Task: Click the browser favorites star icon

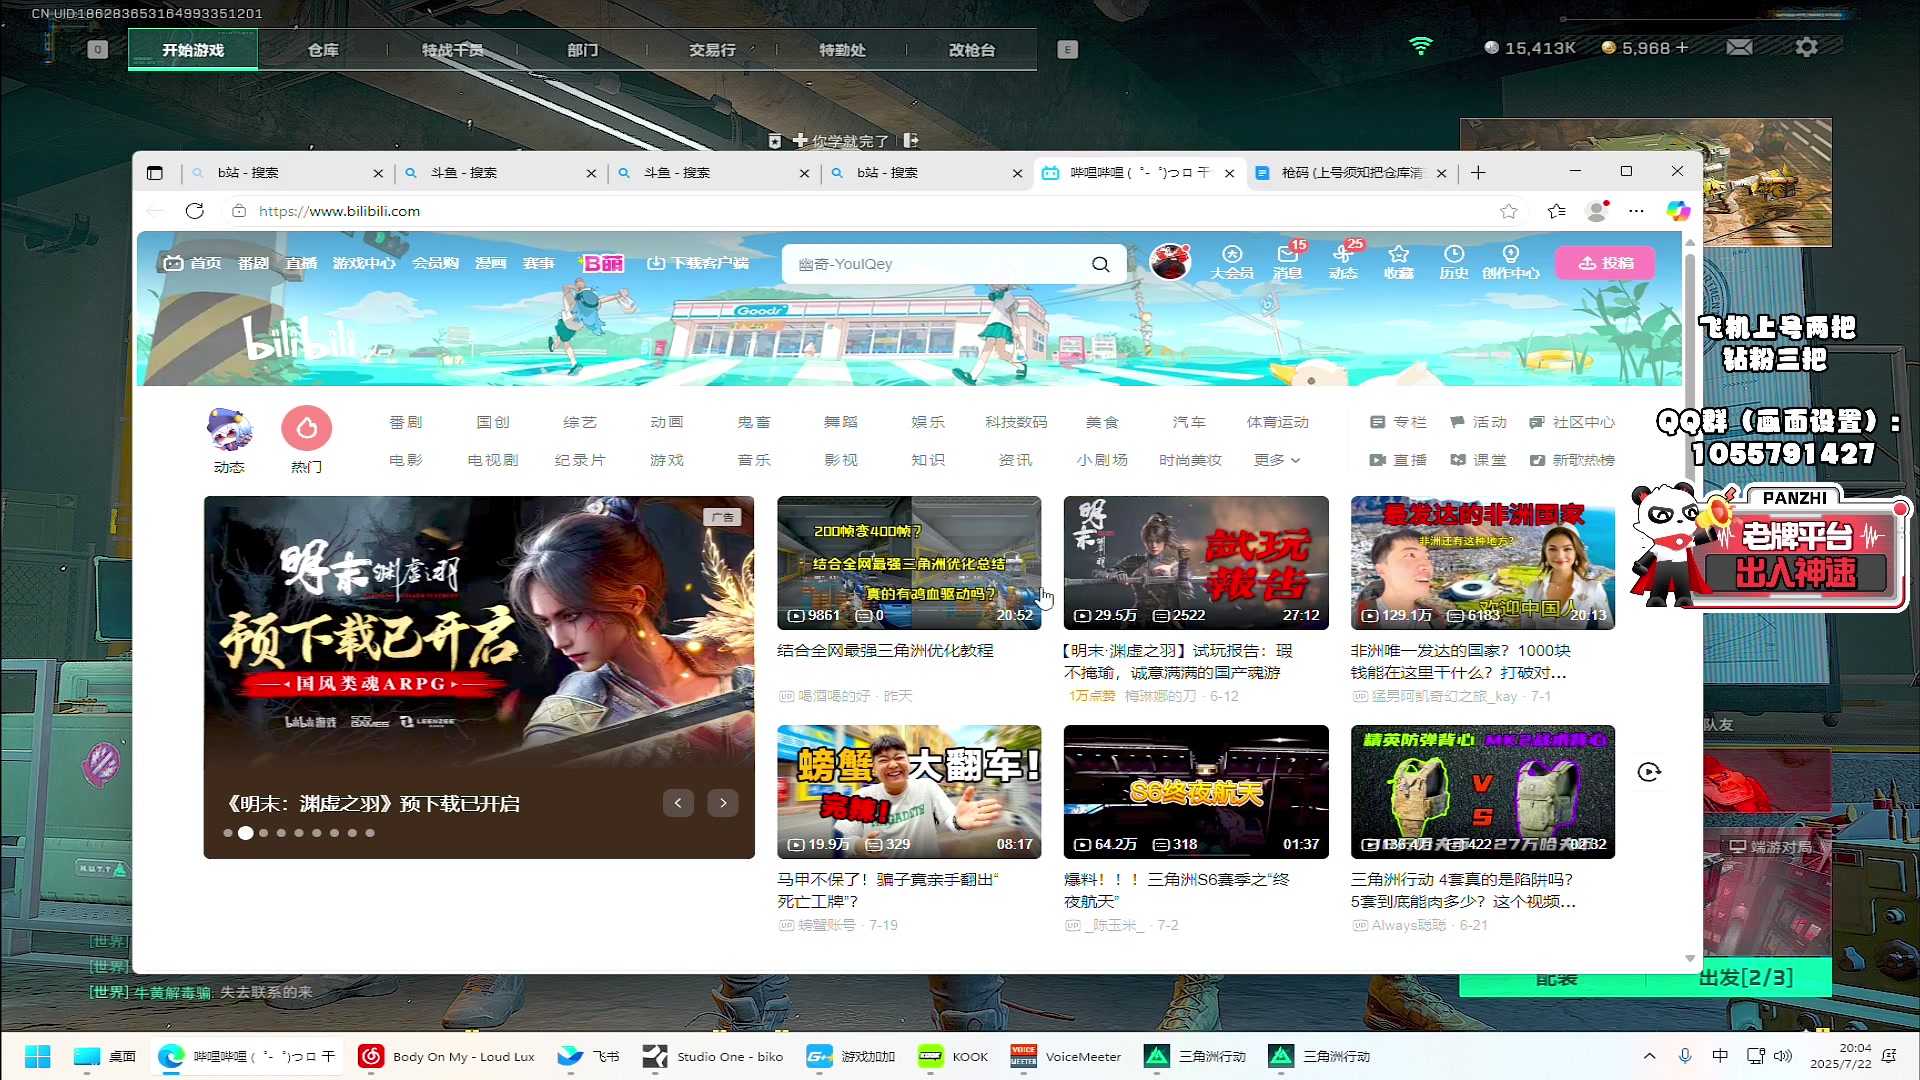Action: pos(1509,211)
